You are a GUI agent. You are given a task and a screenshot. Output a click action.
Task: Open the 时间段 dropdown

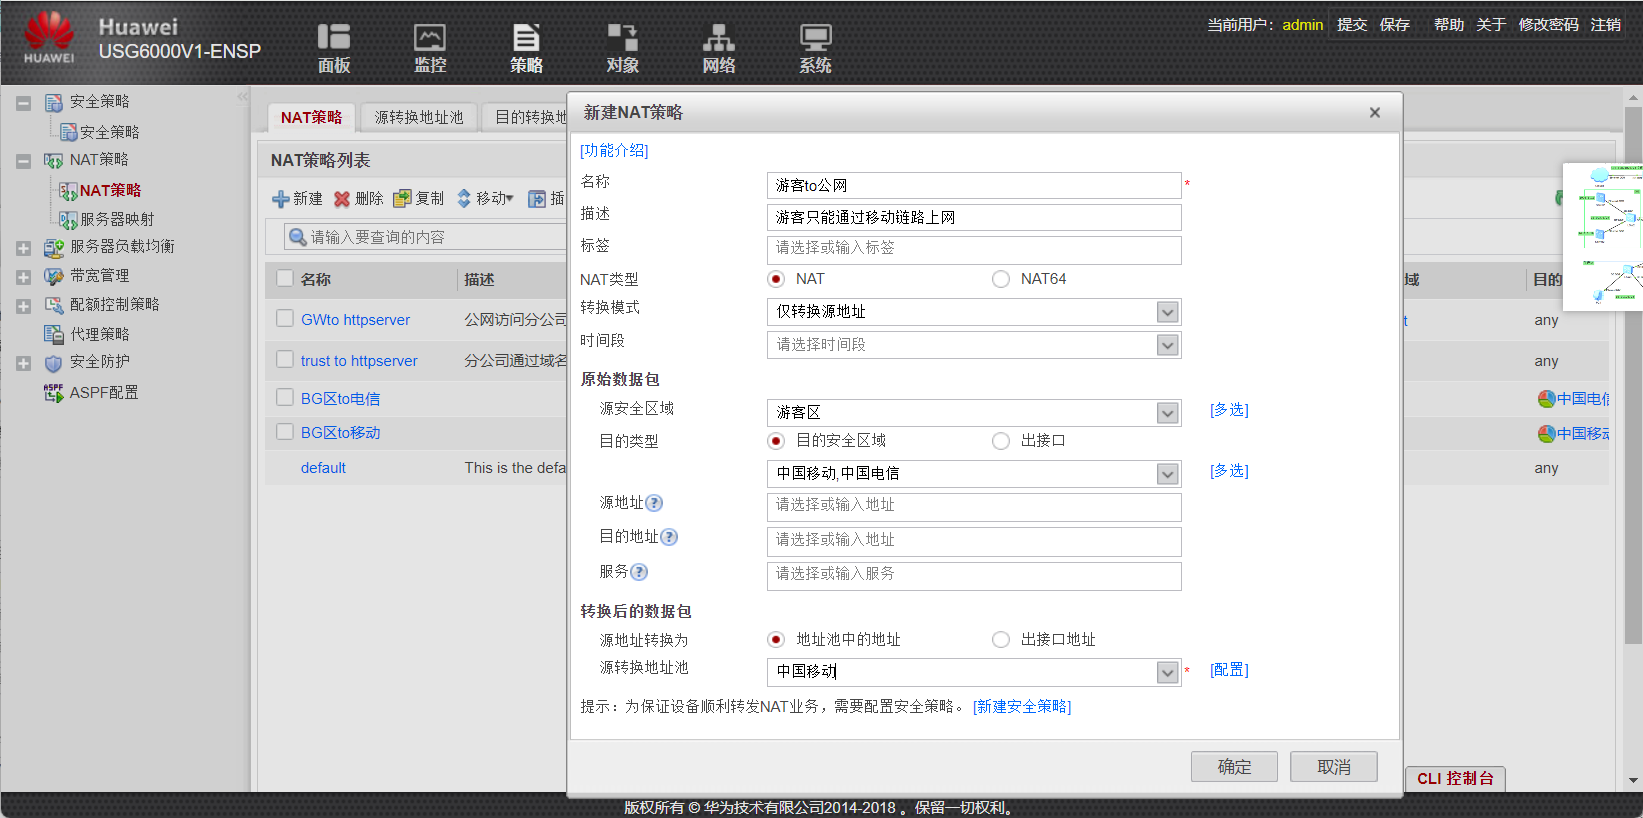pos(1167,345)
